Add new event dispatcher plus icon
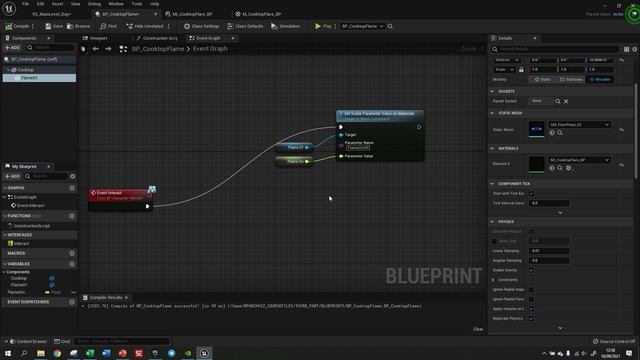 pos(72,302)
